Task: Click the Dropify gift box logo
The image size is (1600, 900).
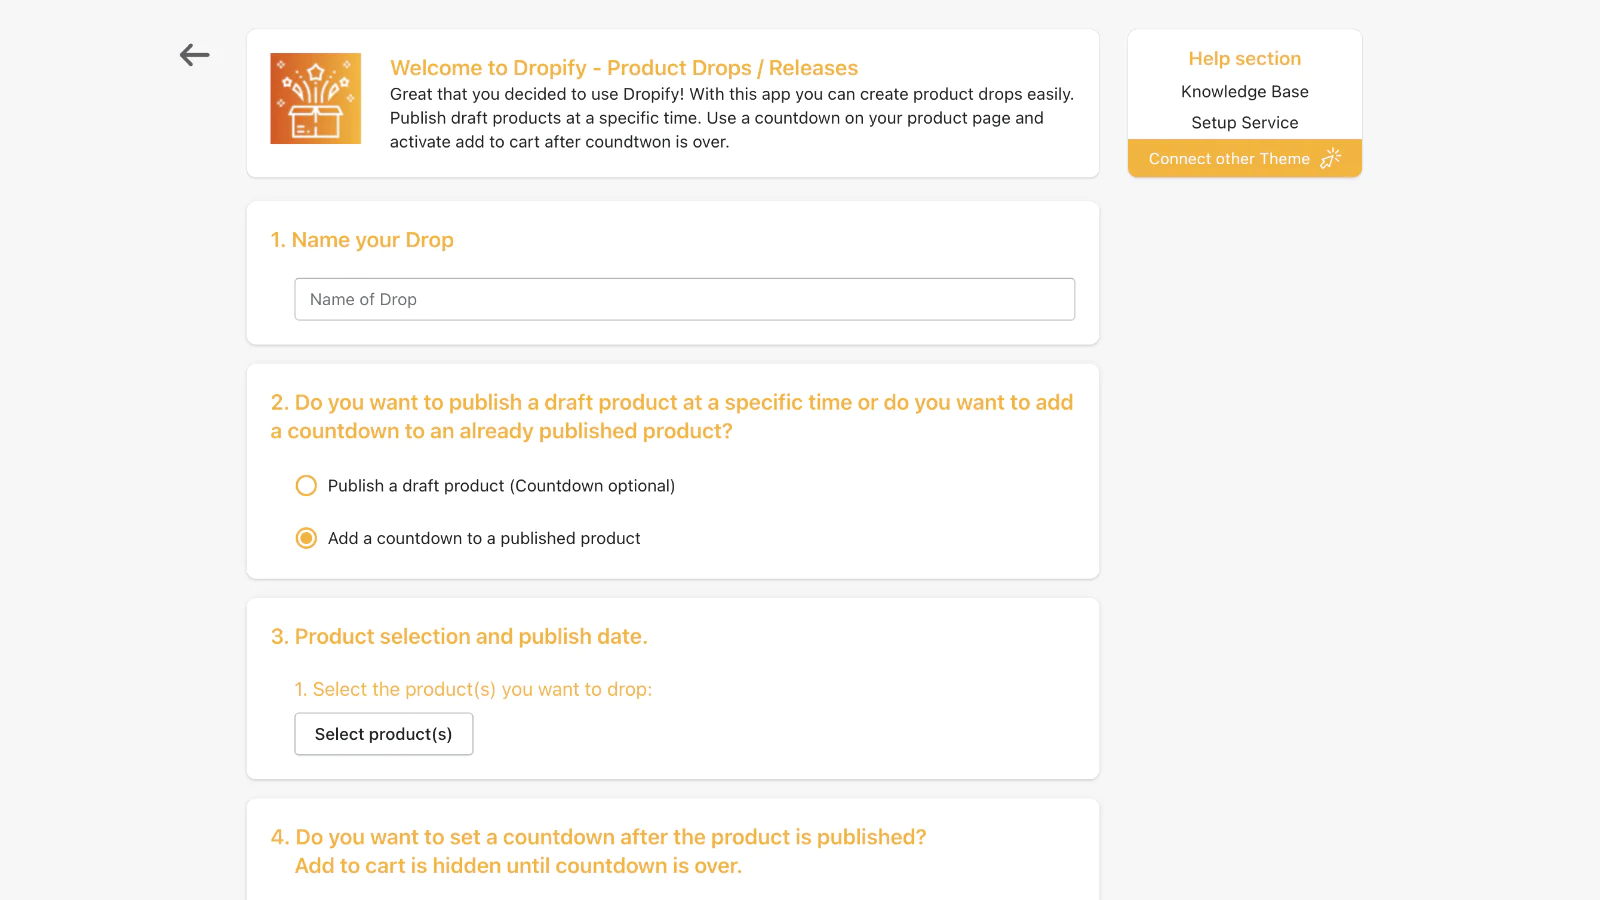Action: point(316,98)
